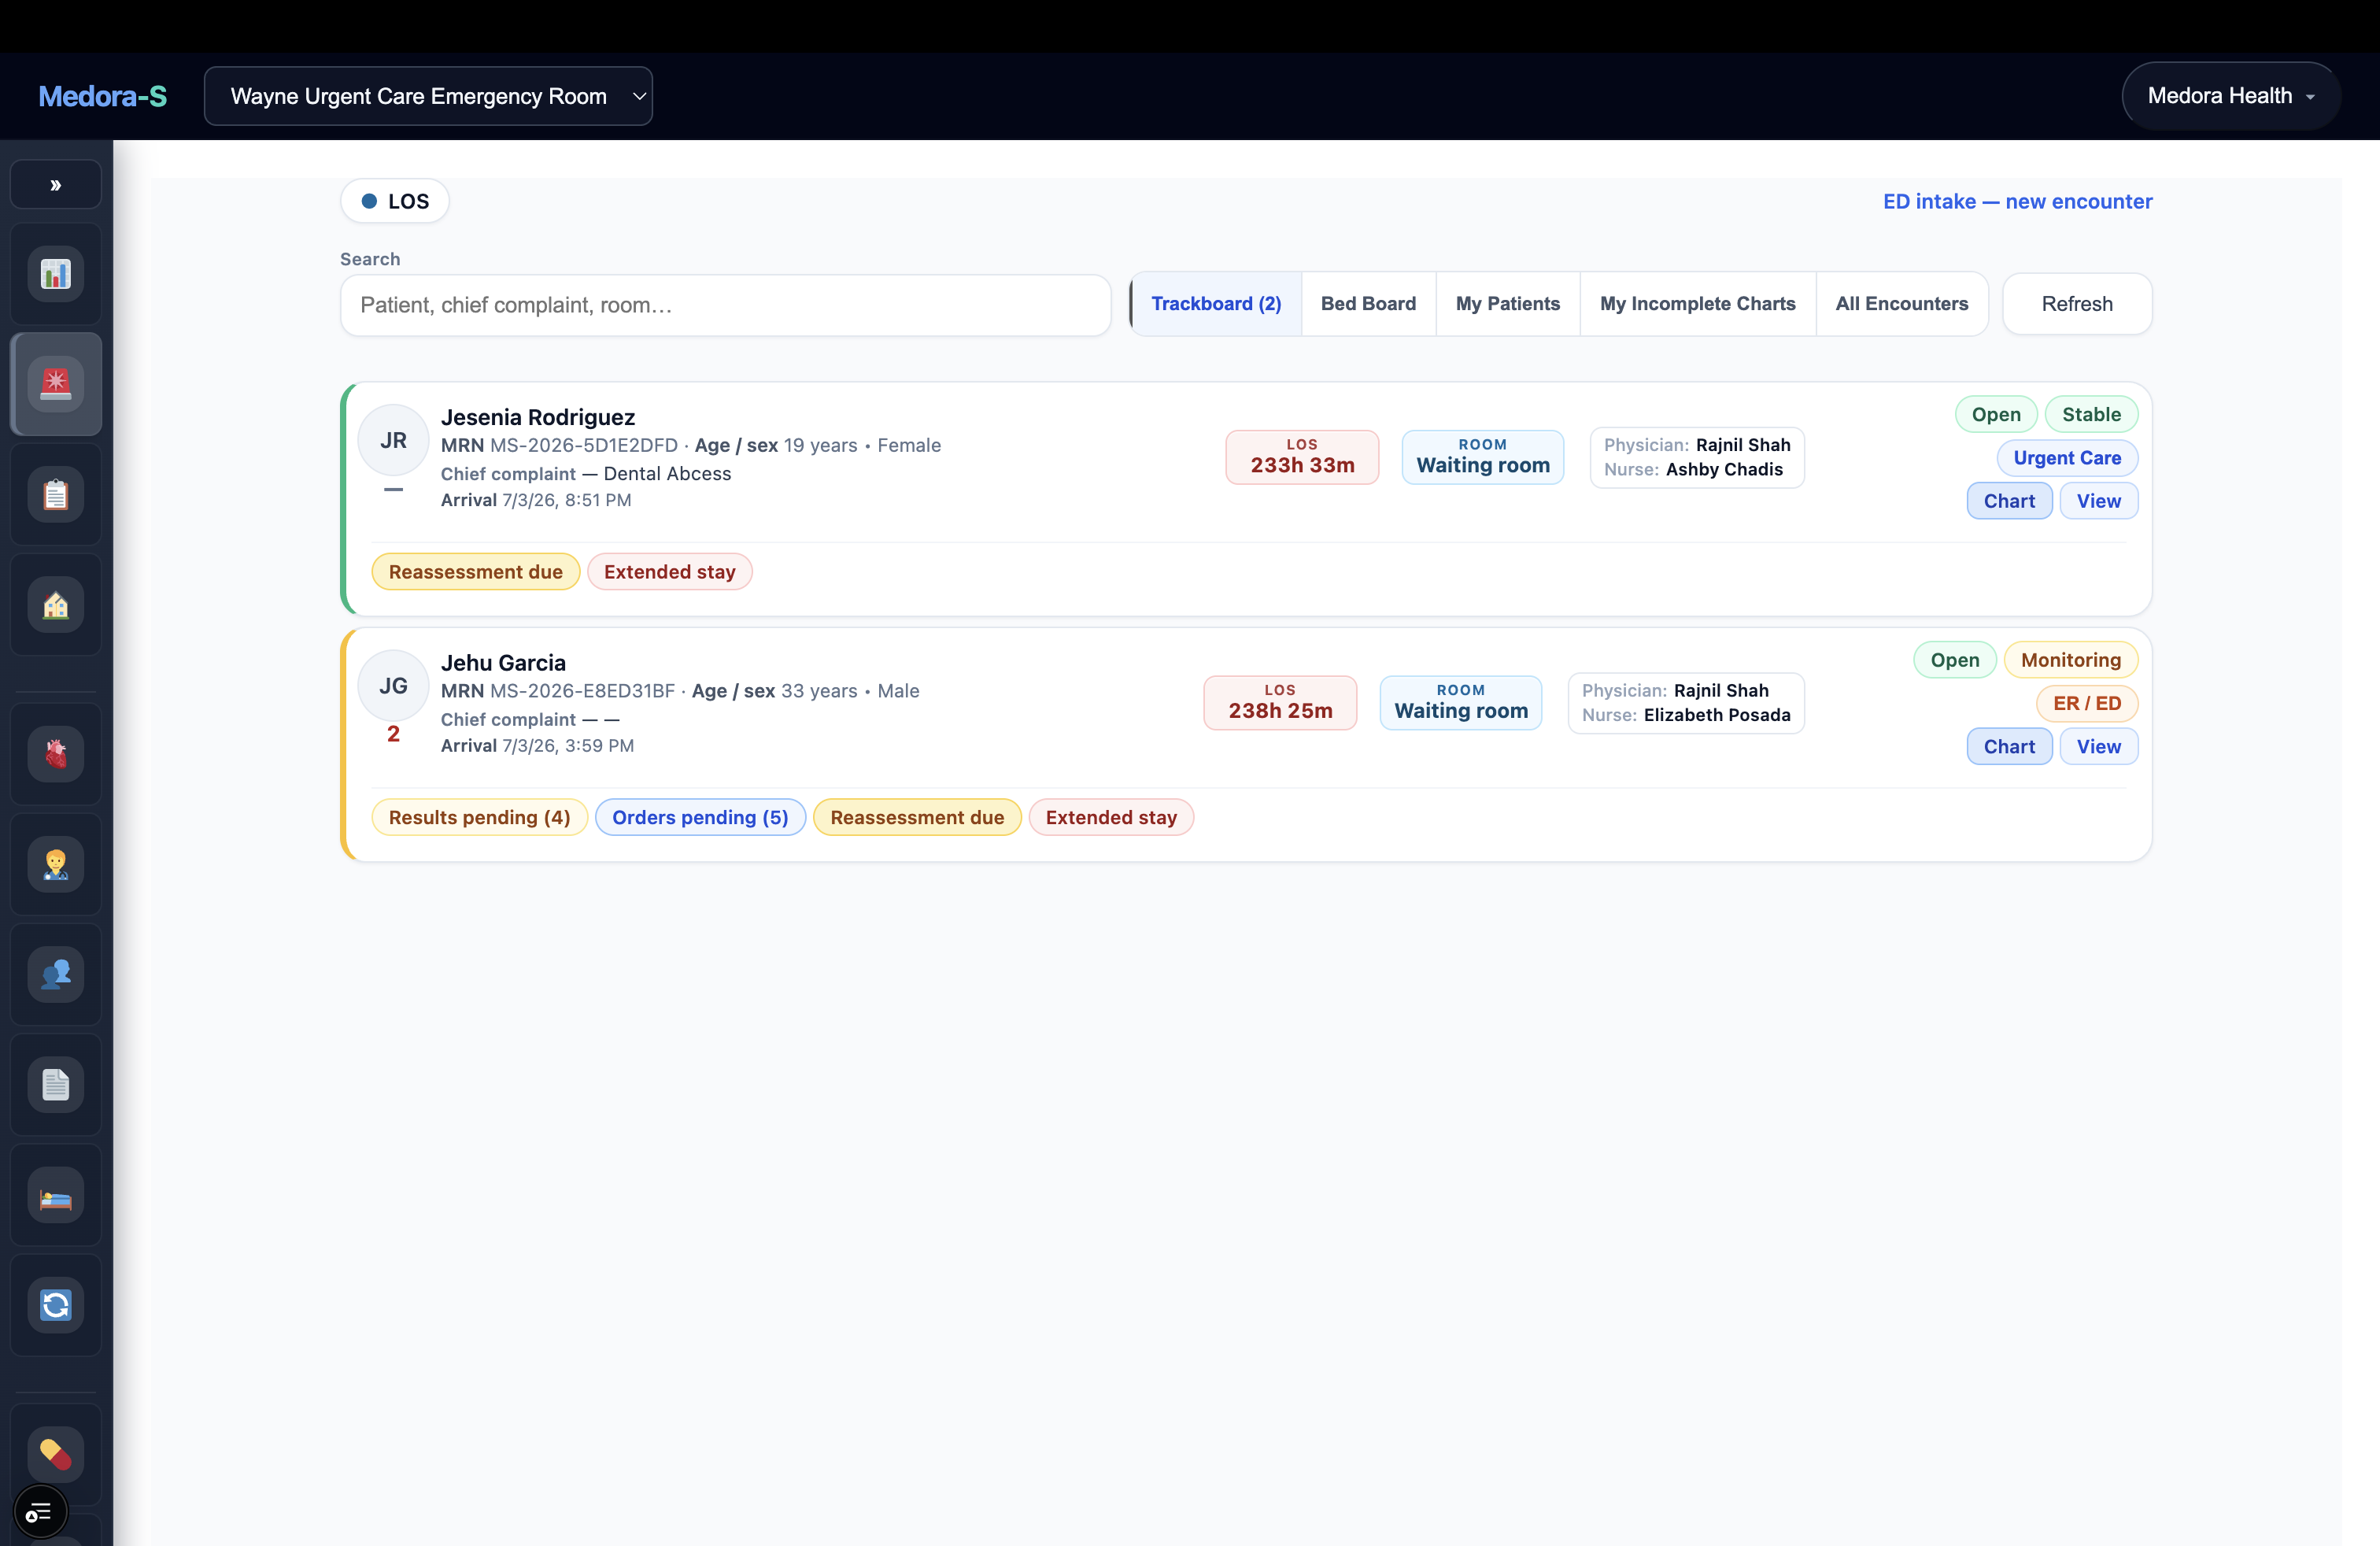
Task: Click the Urgent Care tag
Action: pos(2067,458)
